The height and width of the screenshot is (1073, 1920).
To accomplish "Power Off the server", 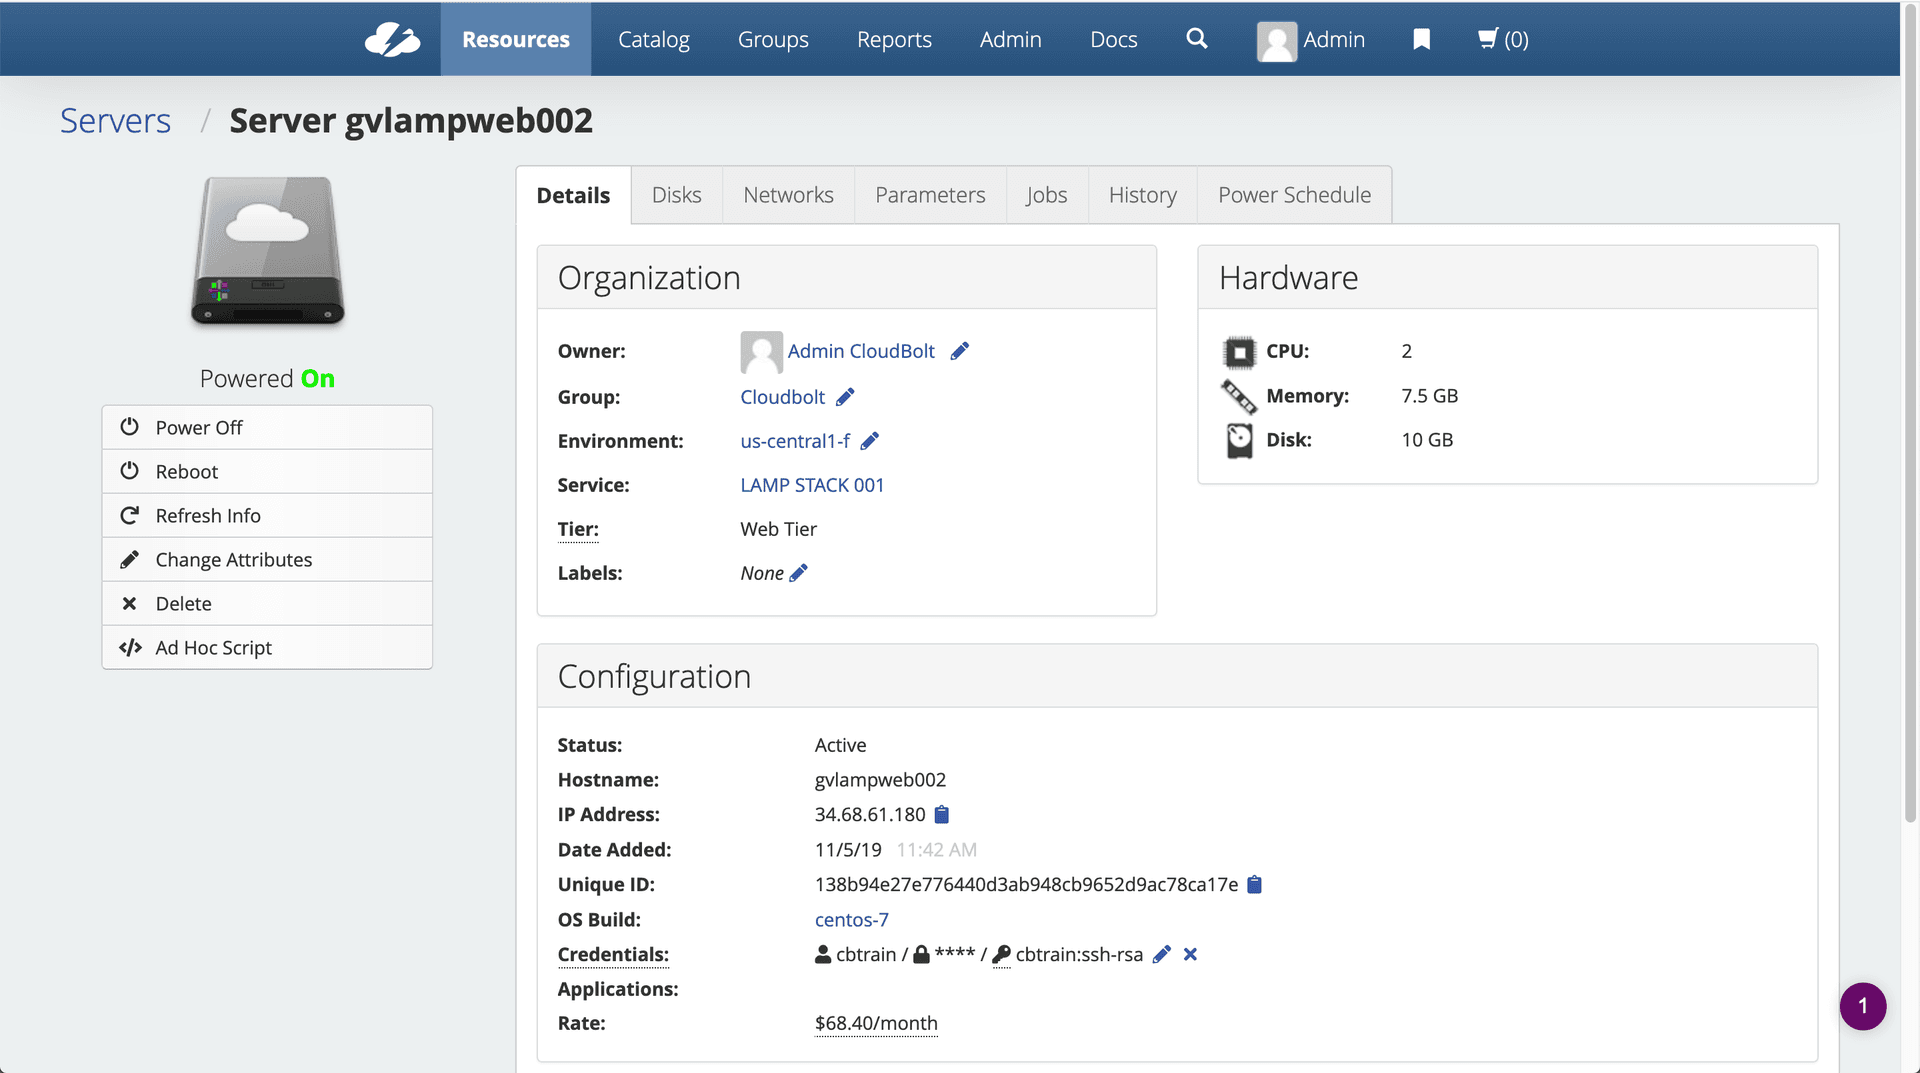I will pos(198,427).
